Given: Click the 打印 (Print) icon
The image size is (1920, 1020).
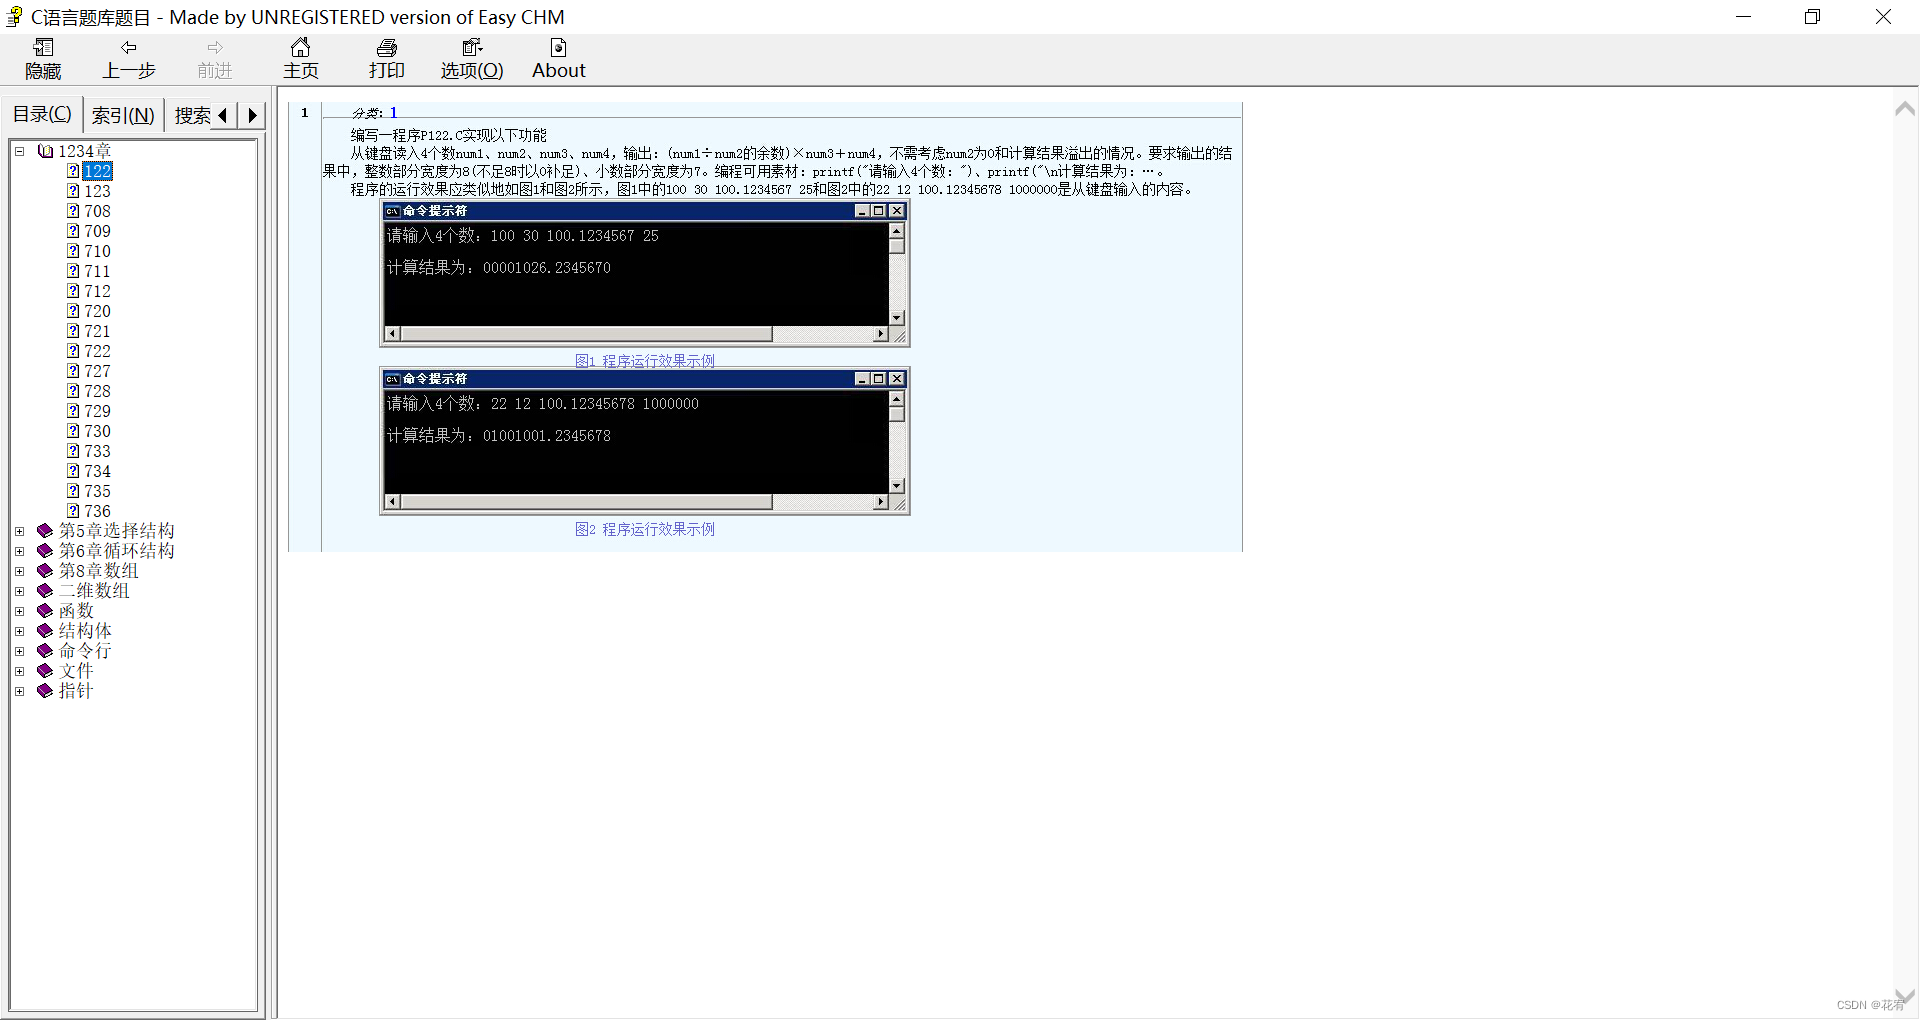Looking at the screenshot, I should click(x=386, y=59).
